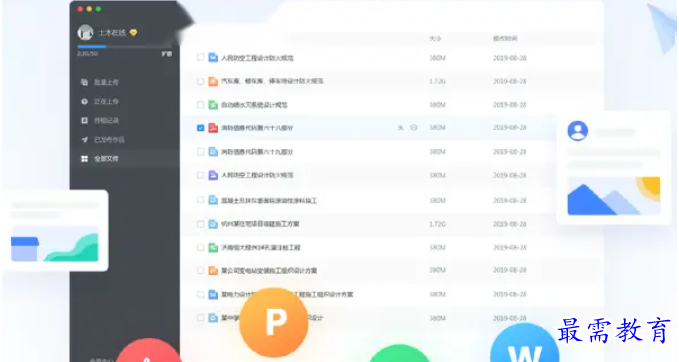Open file 某公司变电站安装施工组织设计方案
The width and height of the screenshot is (679, 362).
[x=269, y=270]
